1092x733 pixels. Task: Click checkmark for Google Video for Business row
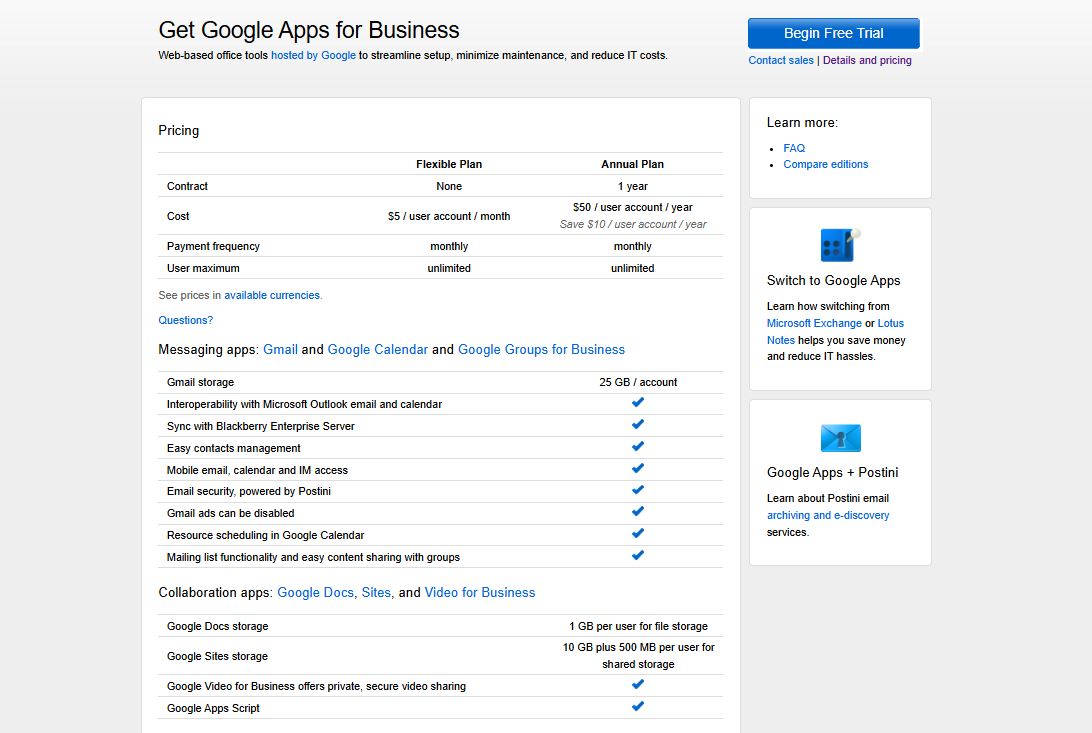click(638, 685)
